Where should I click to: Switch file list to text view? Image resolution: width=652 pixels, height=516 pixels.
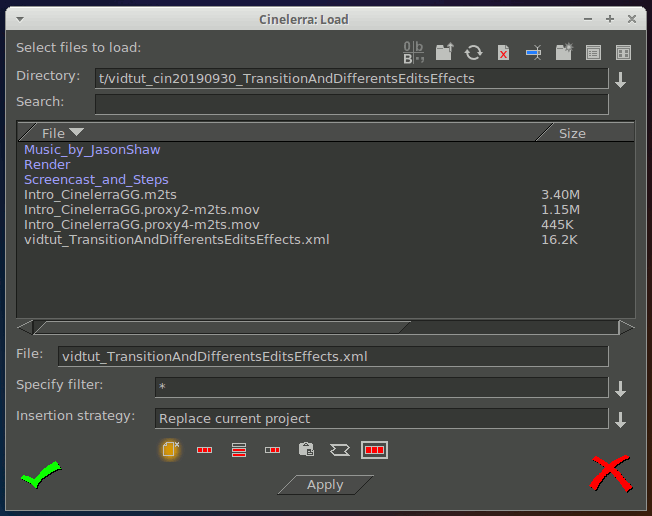coord(593,52)
